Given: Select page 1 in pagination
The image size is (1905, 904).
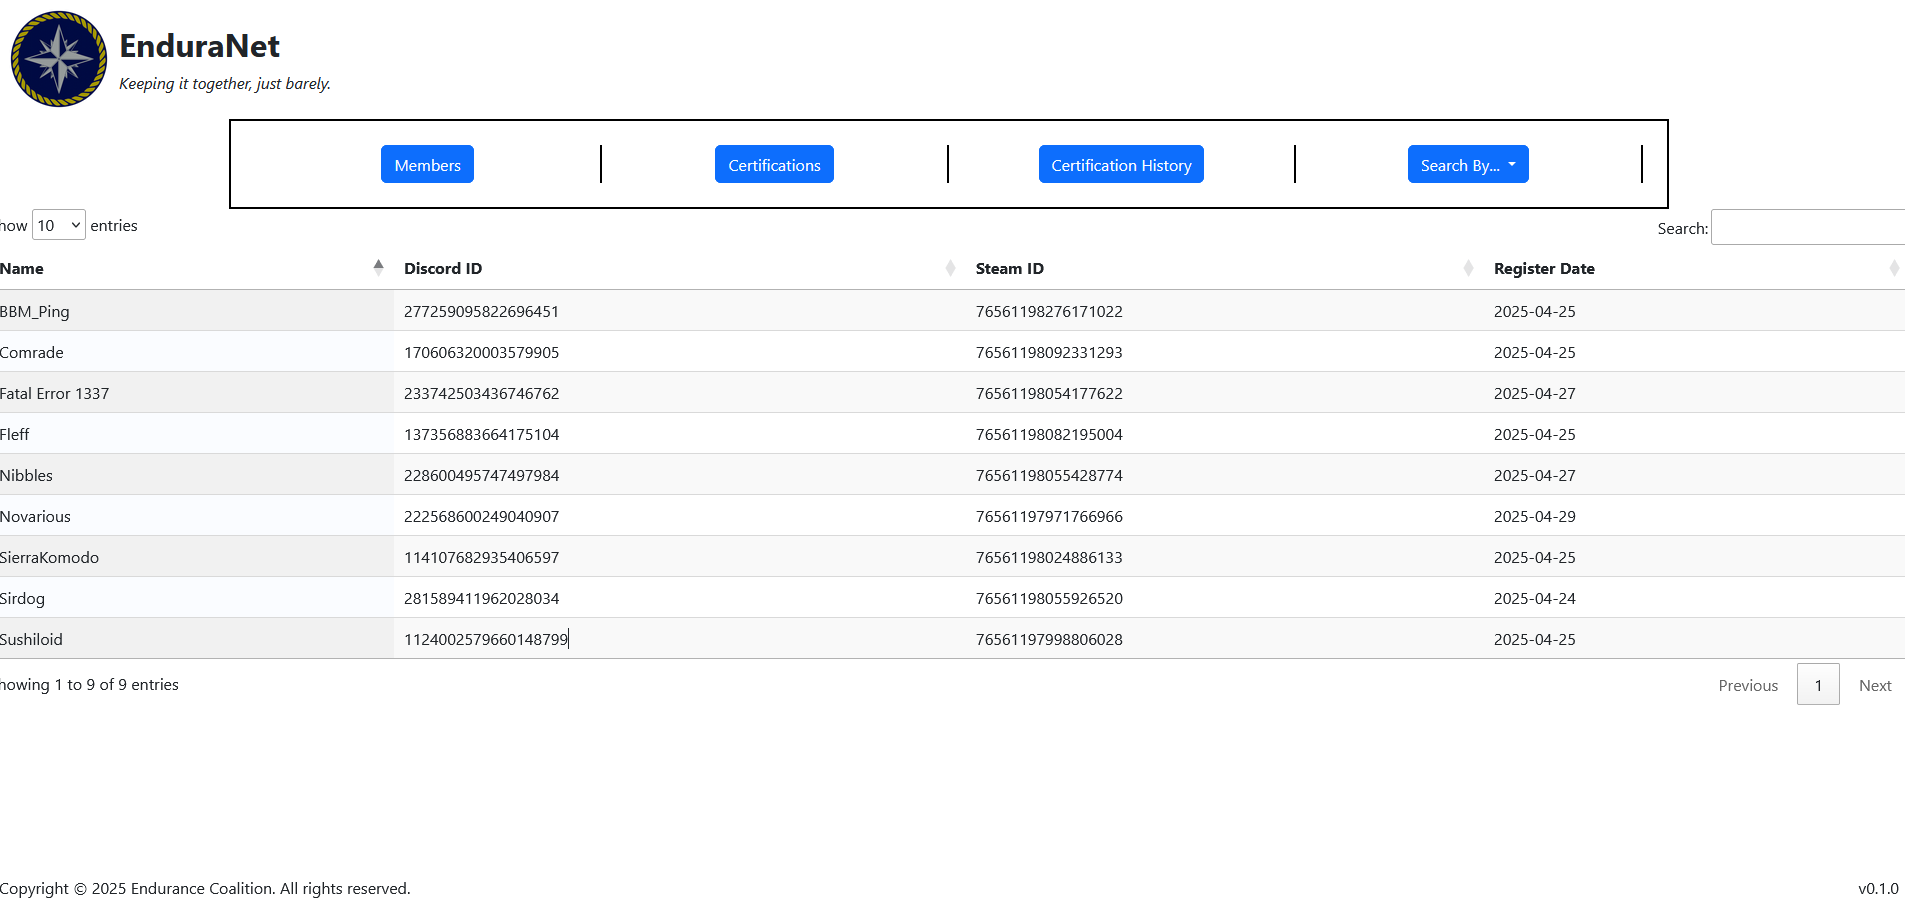Looking at the screenshot, I should 1817,685.
